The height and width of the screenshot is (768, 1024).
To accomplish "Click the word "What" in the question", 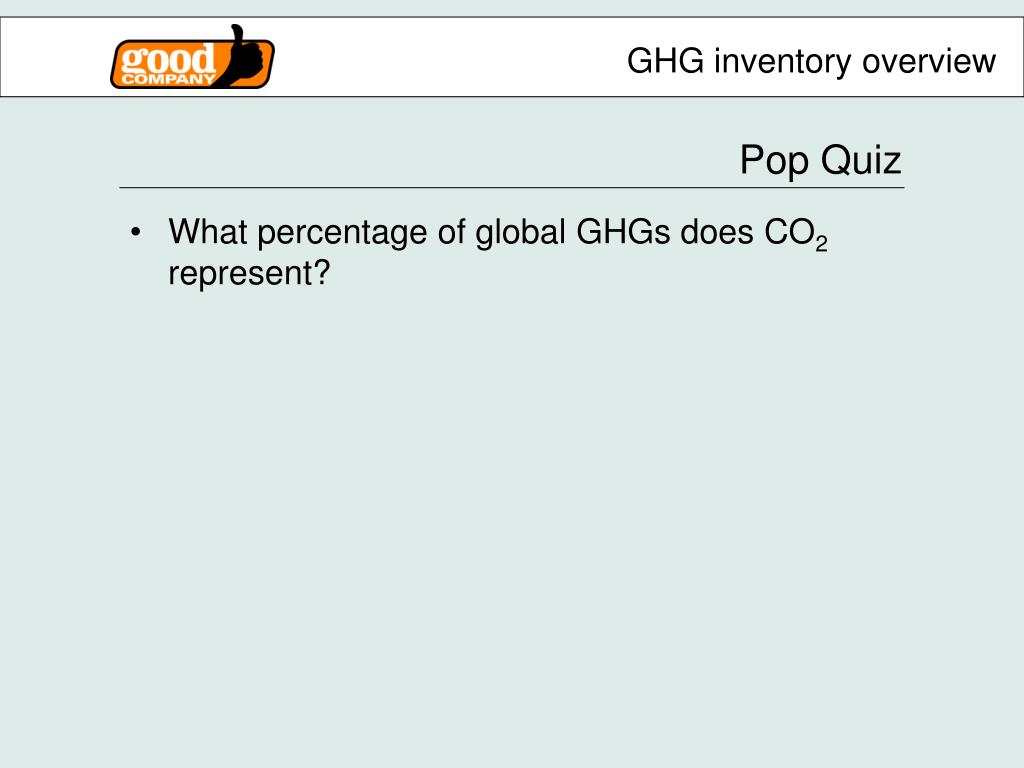I will 208,231.
